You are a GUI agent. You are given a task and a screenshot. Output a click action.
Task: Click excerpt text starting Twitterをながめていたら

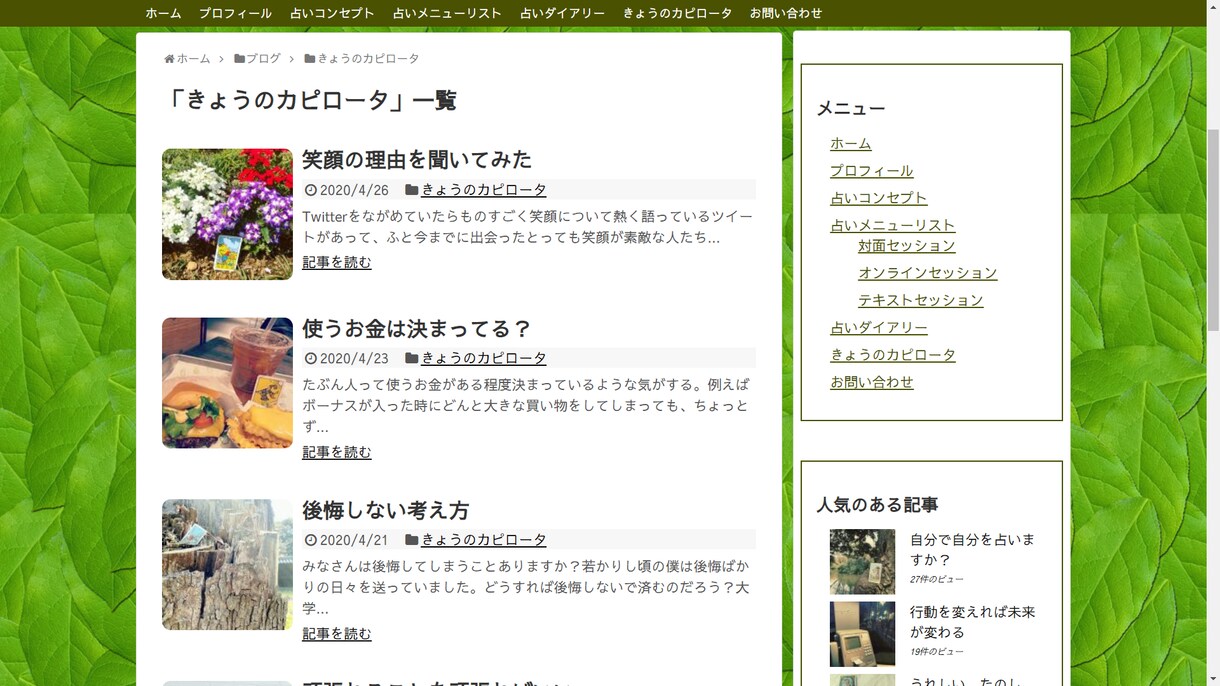click(x=527, y=227)
